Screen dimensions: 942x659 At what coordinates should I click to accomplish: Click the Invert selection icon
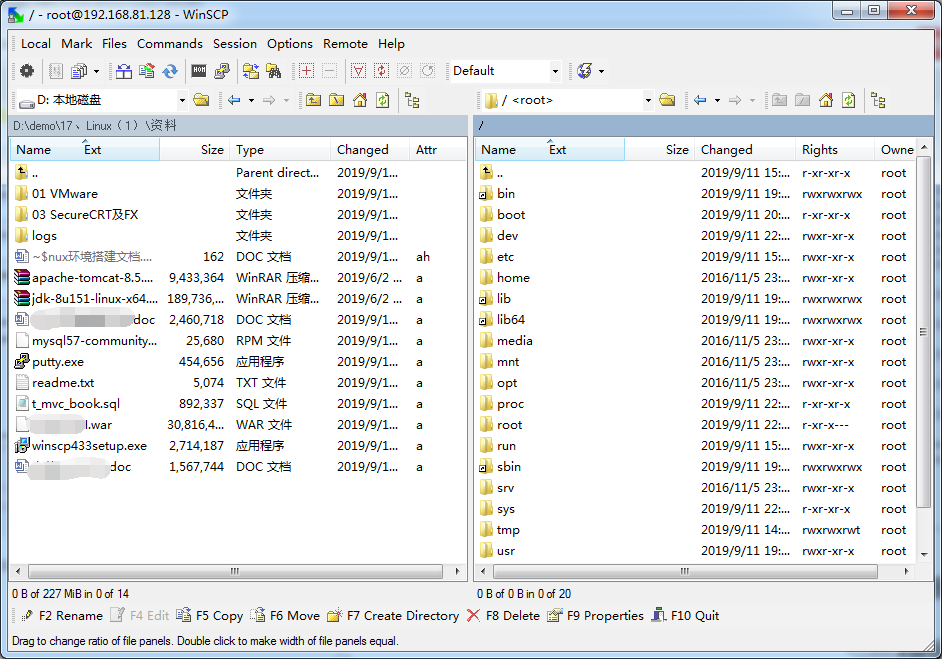coord(381,71)
